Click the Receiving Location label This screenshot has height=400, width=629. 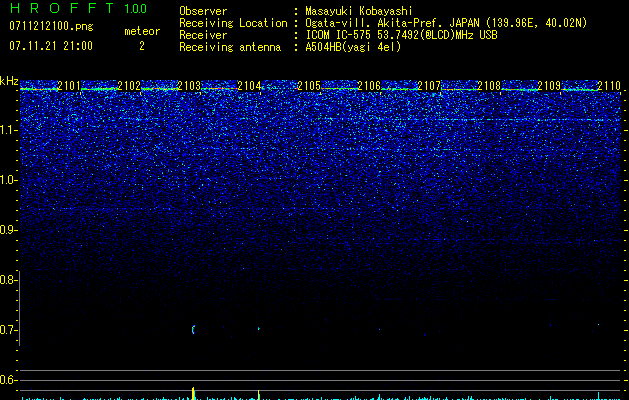pyautogui.click(x=233, y=23)
